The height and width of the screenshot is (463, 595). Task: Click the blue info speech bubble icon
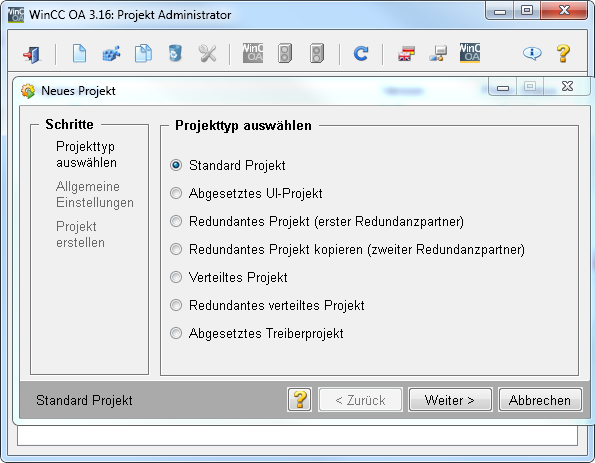coord(532,54)
